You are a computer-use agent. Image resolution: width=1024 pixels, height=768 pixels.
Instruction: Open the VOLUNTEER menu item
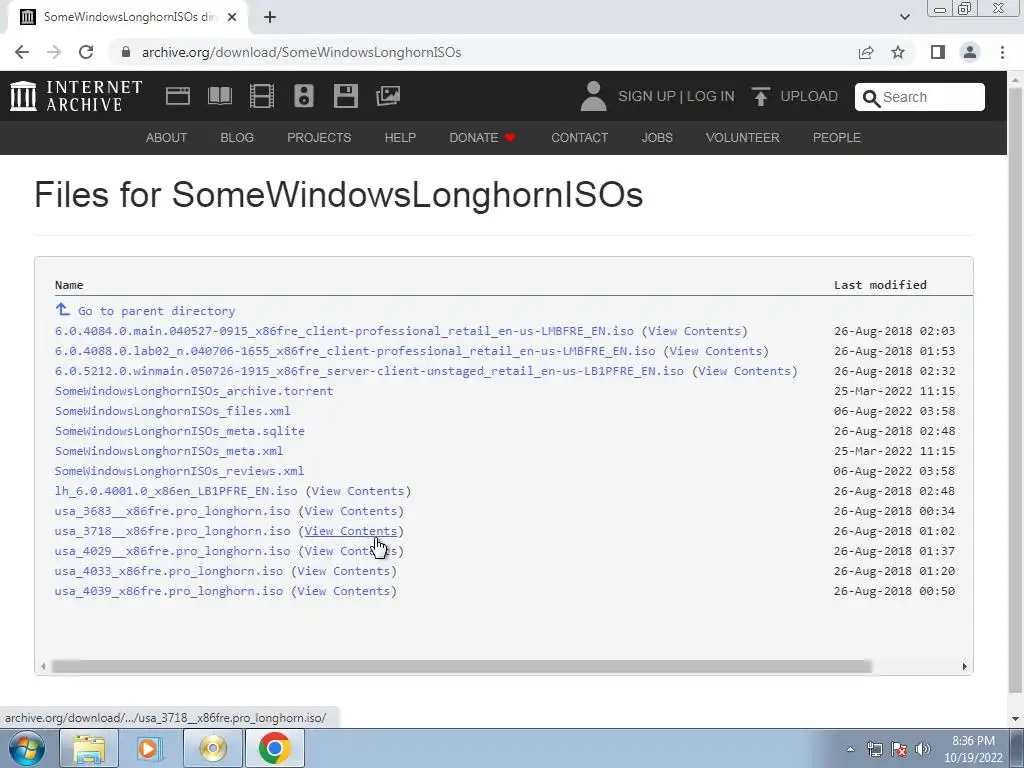click(x=743, y=138)
